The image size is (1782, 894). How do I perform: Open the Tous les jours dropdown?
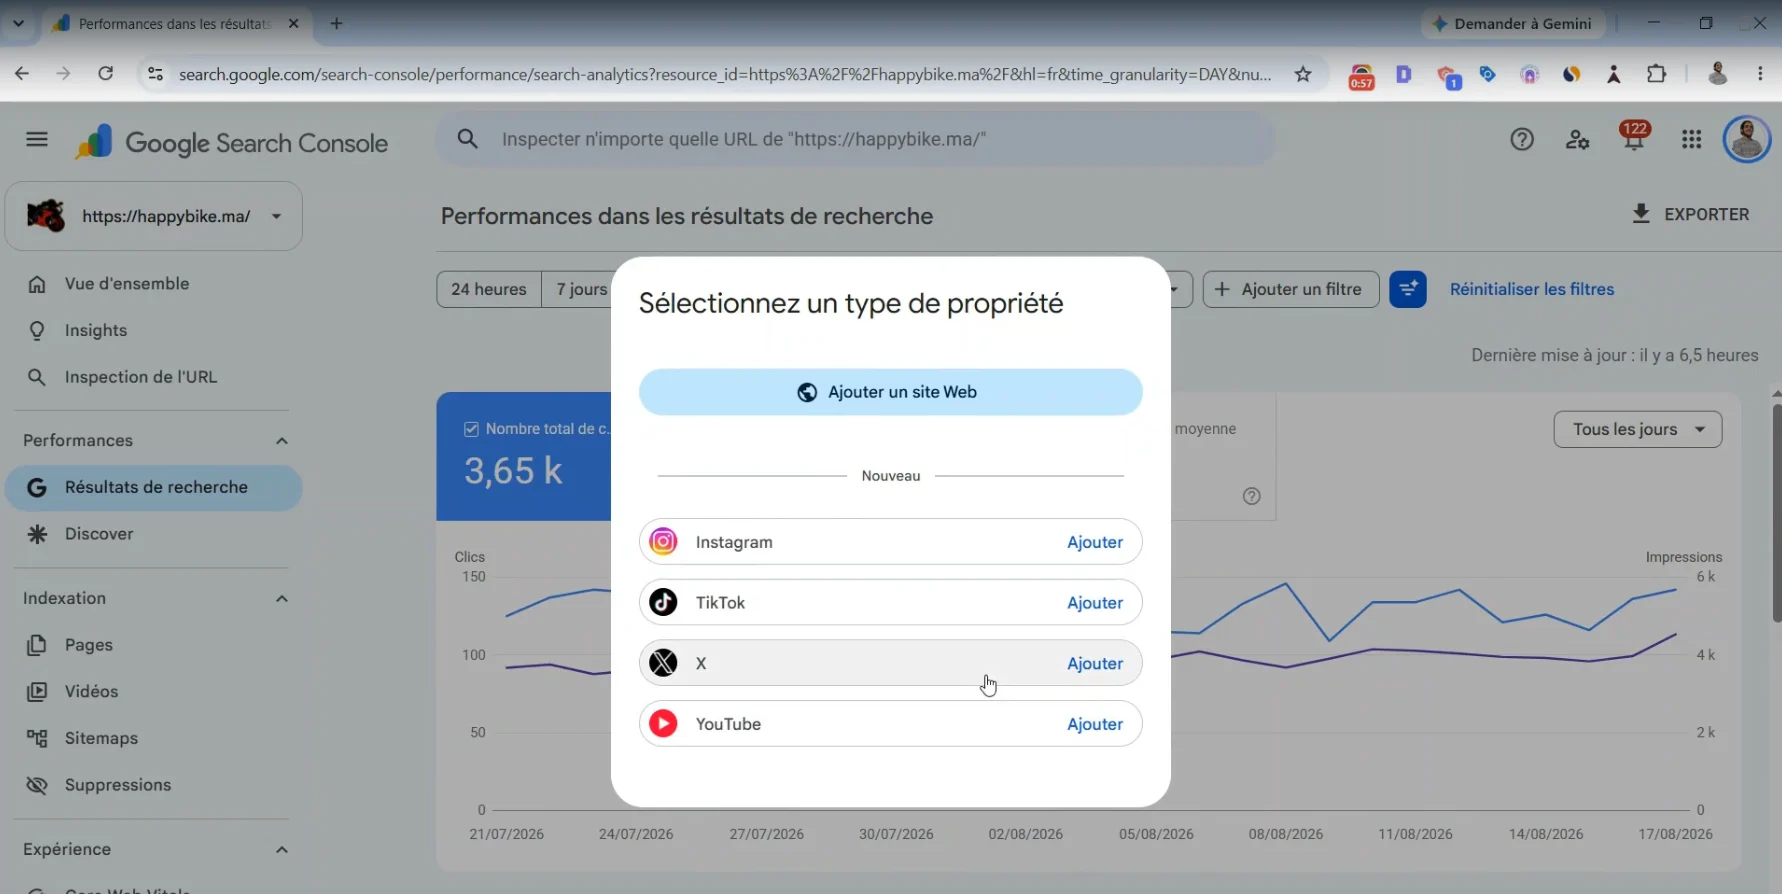[1638, 429]
